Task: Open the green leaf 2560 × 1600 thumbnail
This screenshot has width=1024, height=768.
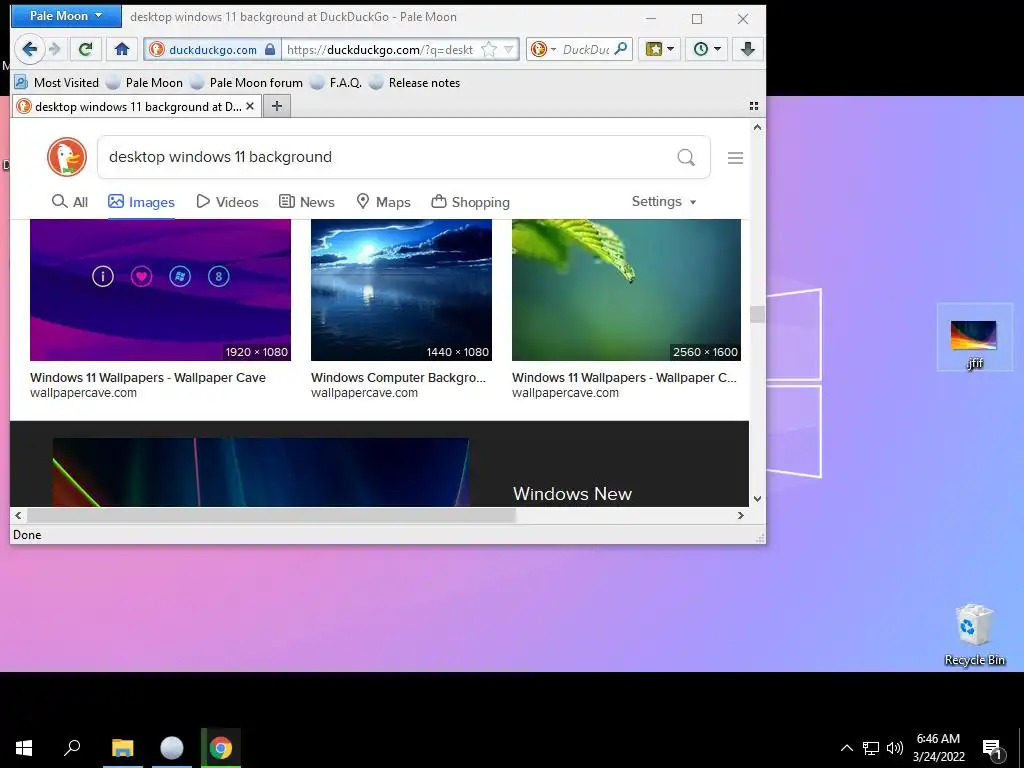Action: [626, 290]
